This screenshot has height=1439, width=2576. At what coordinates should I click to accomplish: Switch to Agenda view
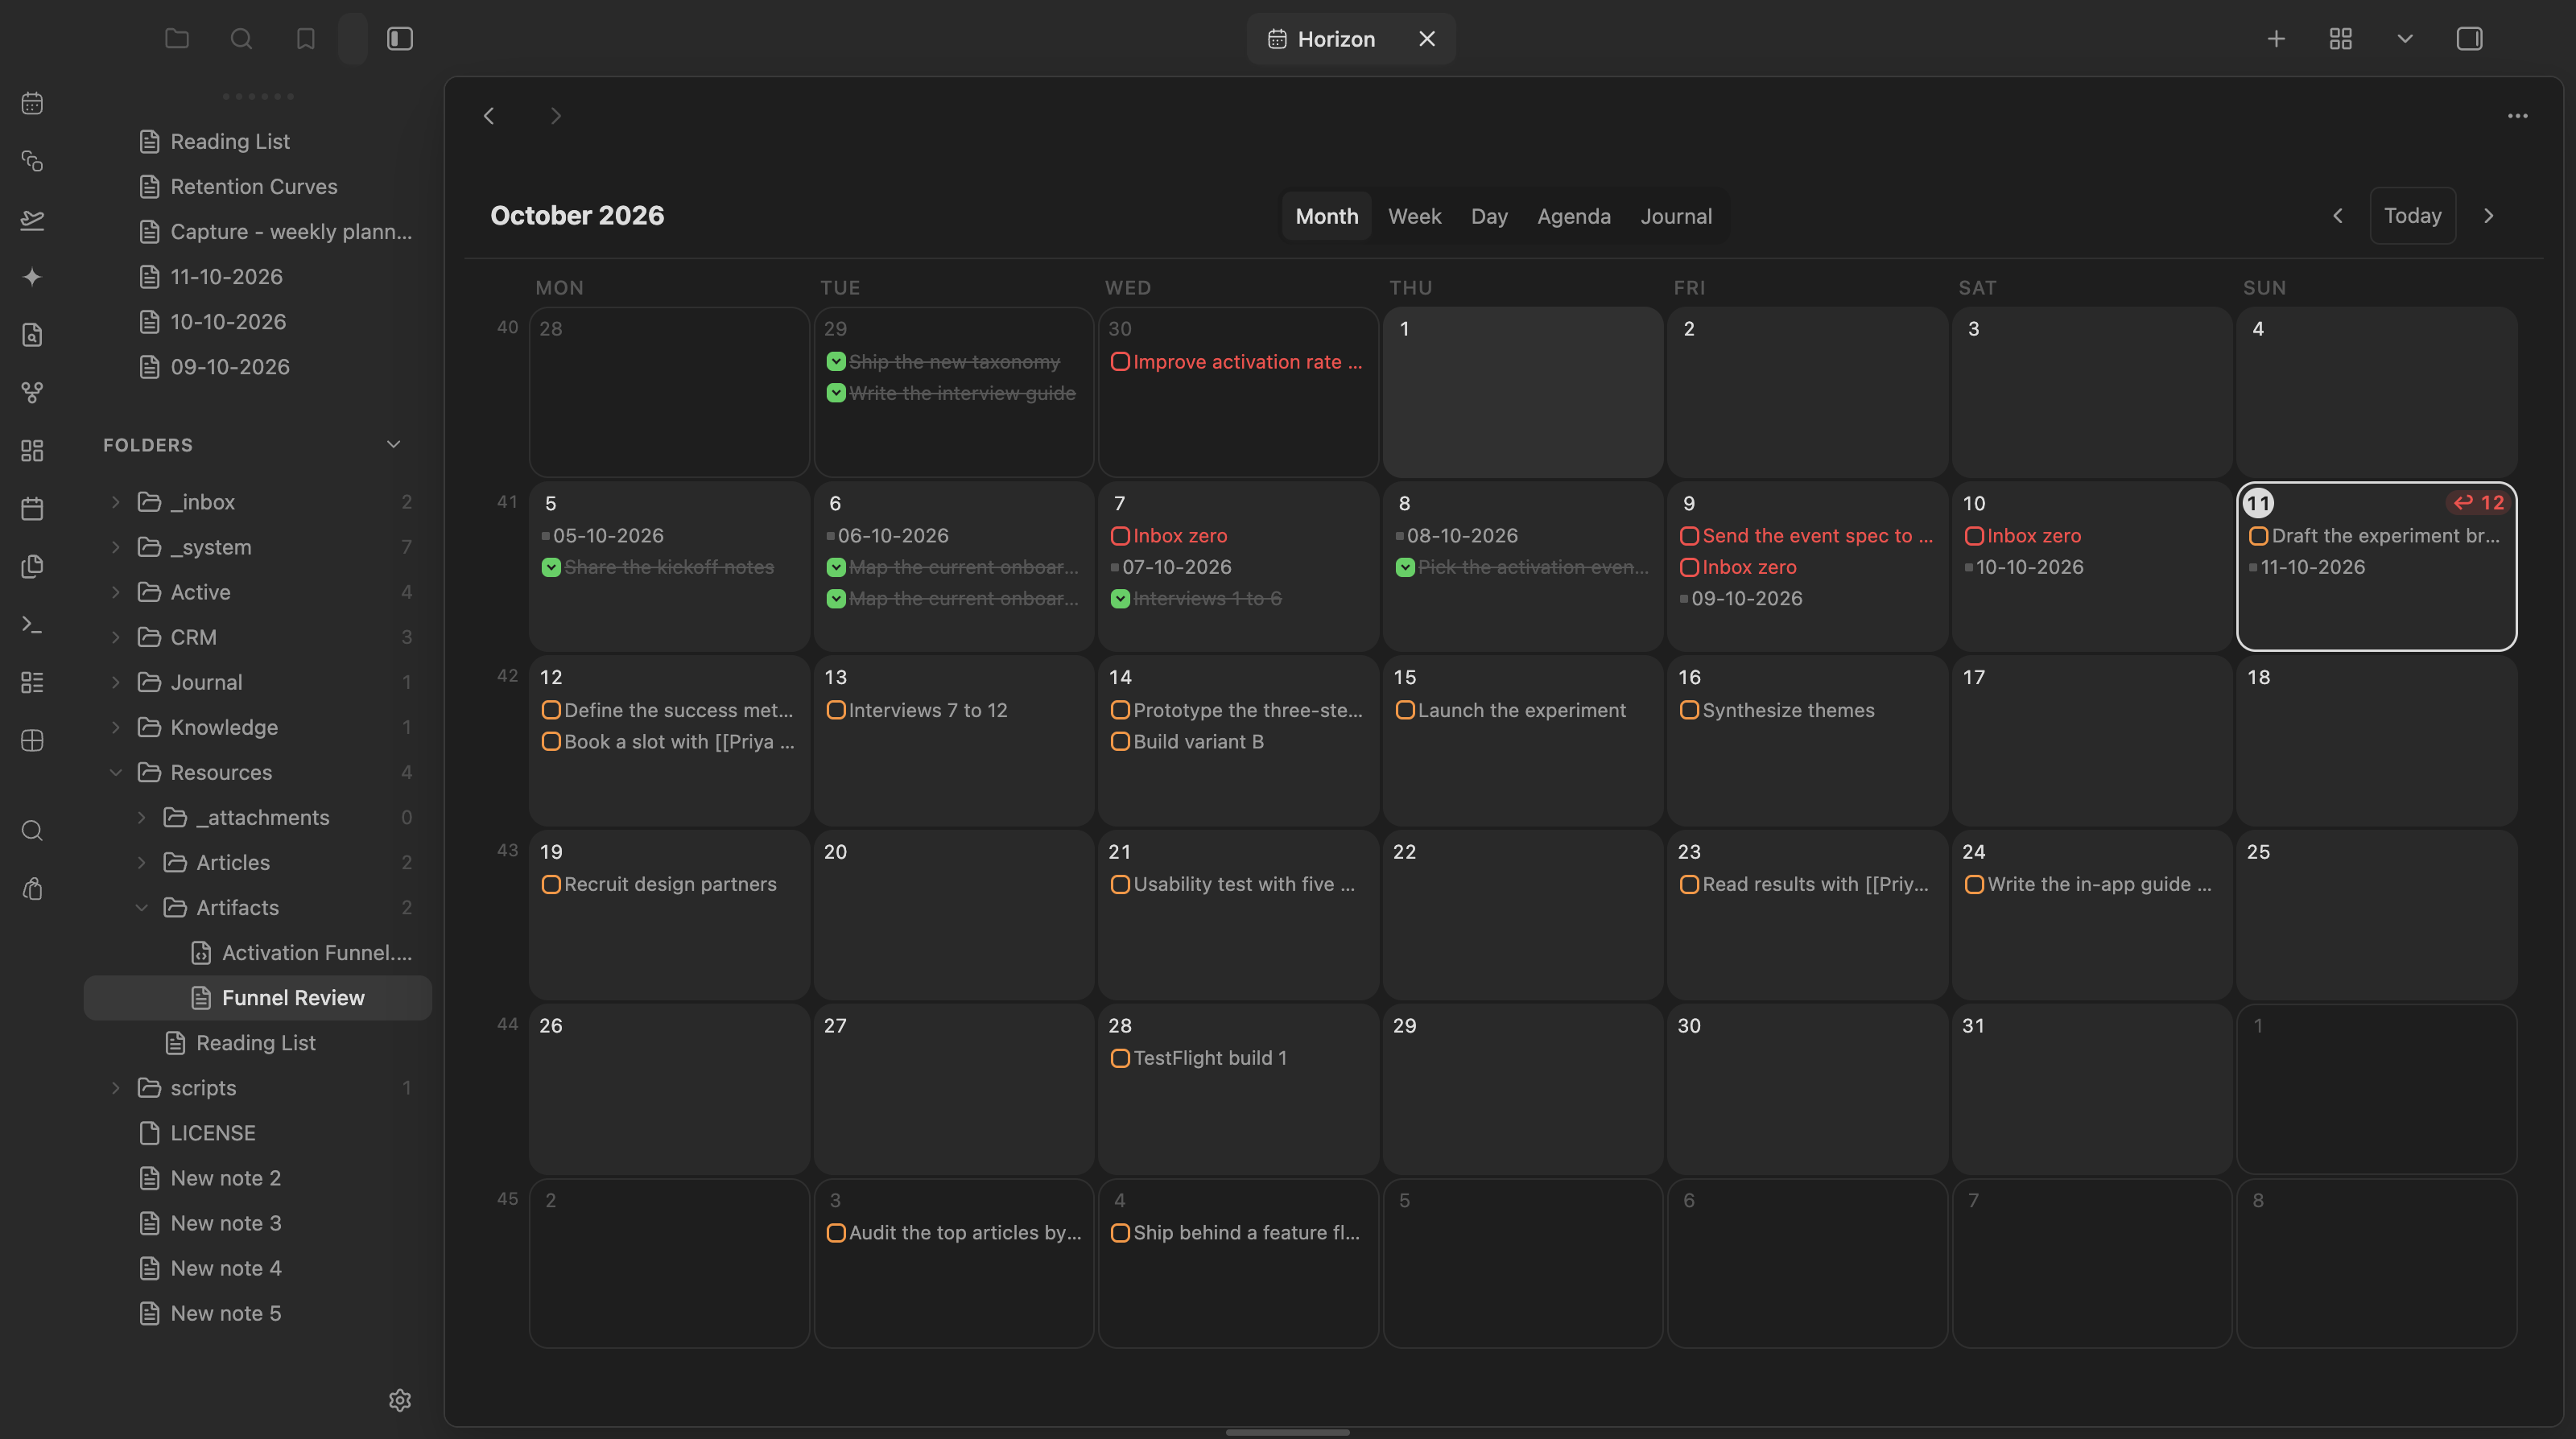click(1573, 216)
